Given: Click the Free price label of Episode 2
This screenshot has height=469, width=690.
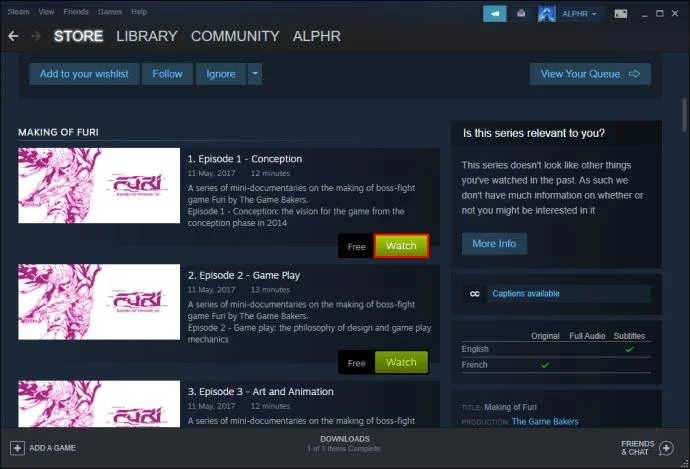Looking at the screenshot, I should pos(356,363).
